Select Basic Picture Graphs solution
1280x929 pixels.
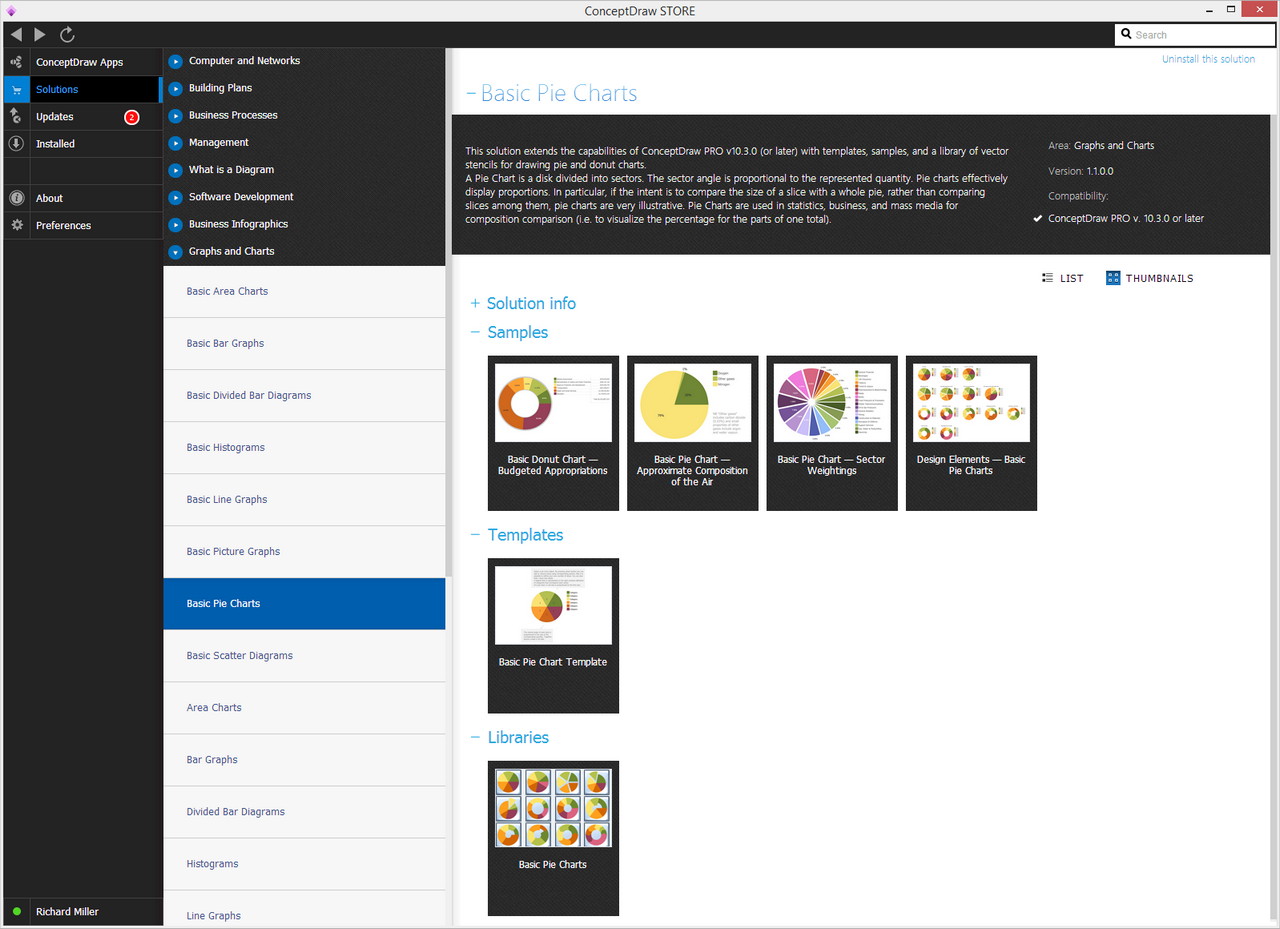click(x=304, y=551)
